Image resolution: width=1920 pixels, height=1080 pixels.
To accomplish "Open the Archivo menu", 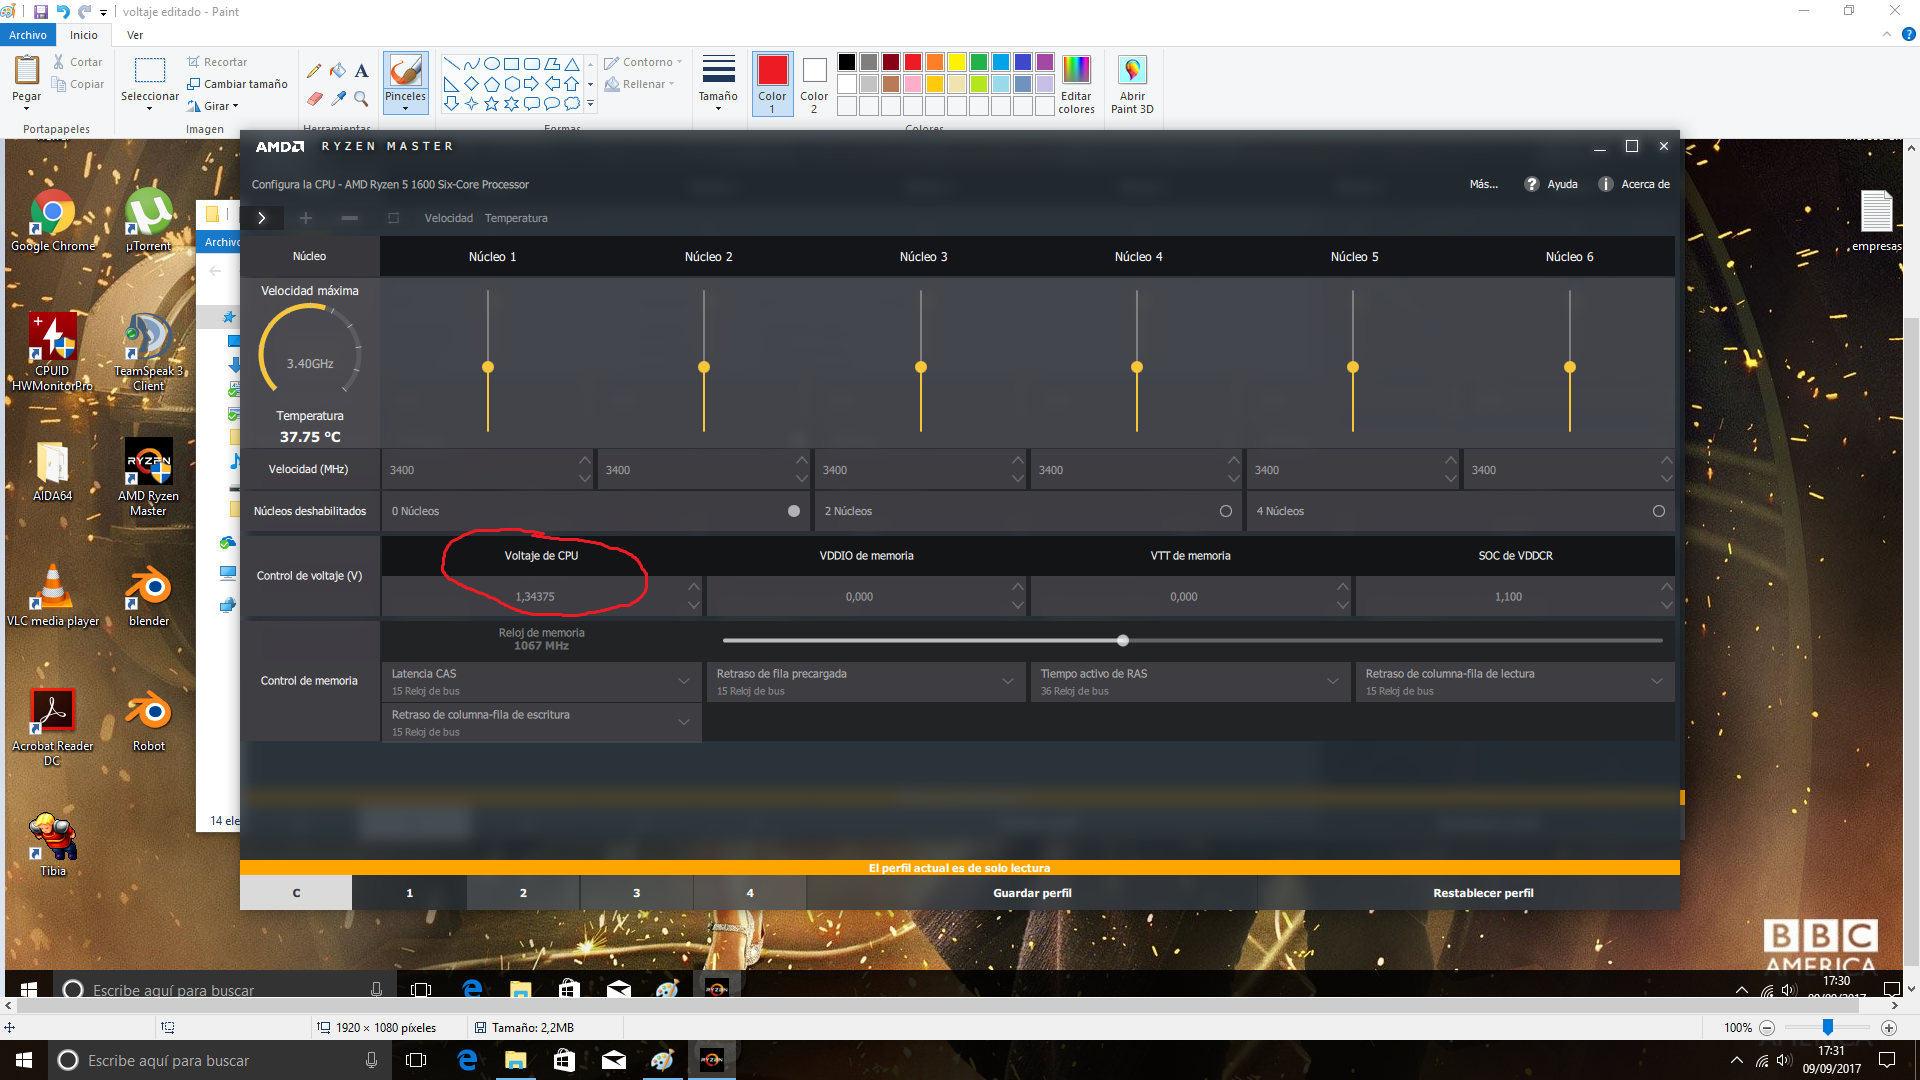I will [x=28, y=35].
